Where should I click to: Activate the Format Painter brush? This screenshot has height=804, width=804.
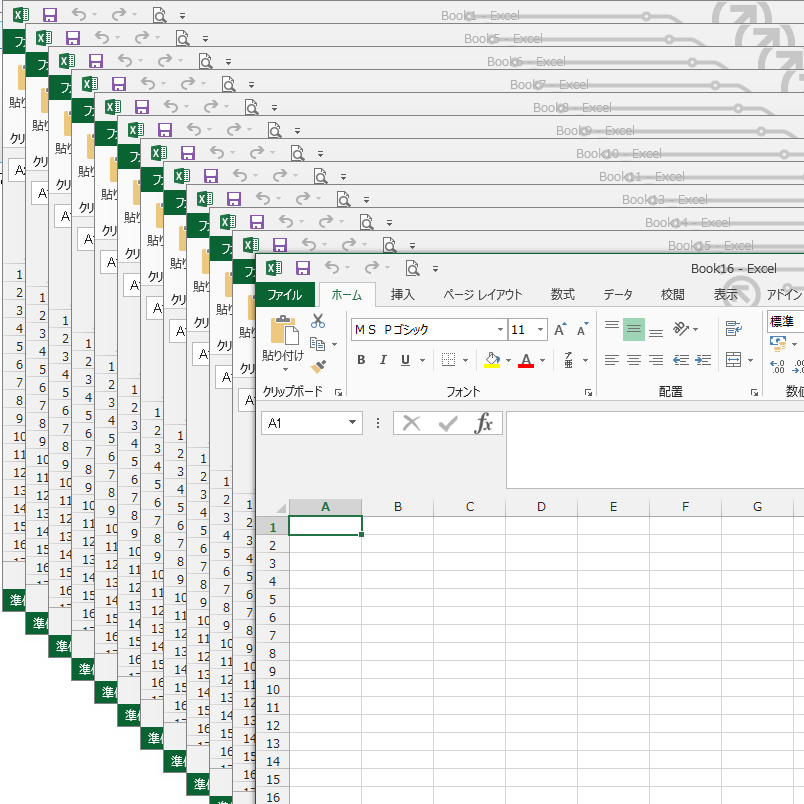tap(318, 366)
